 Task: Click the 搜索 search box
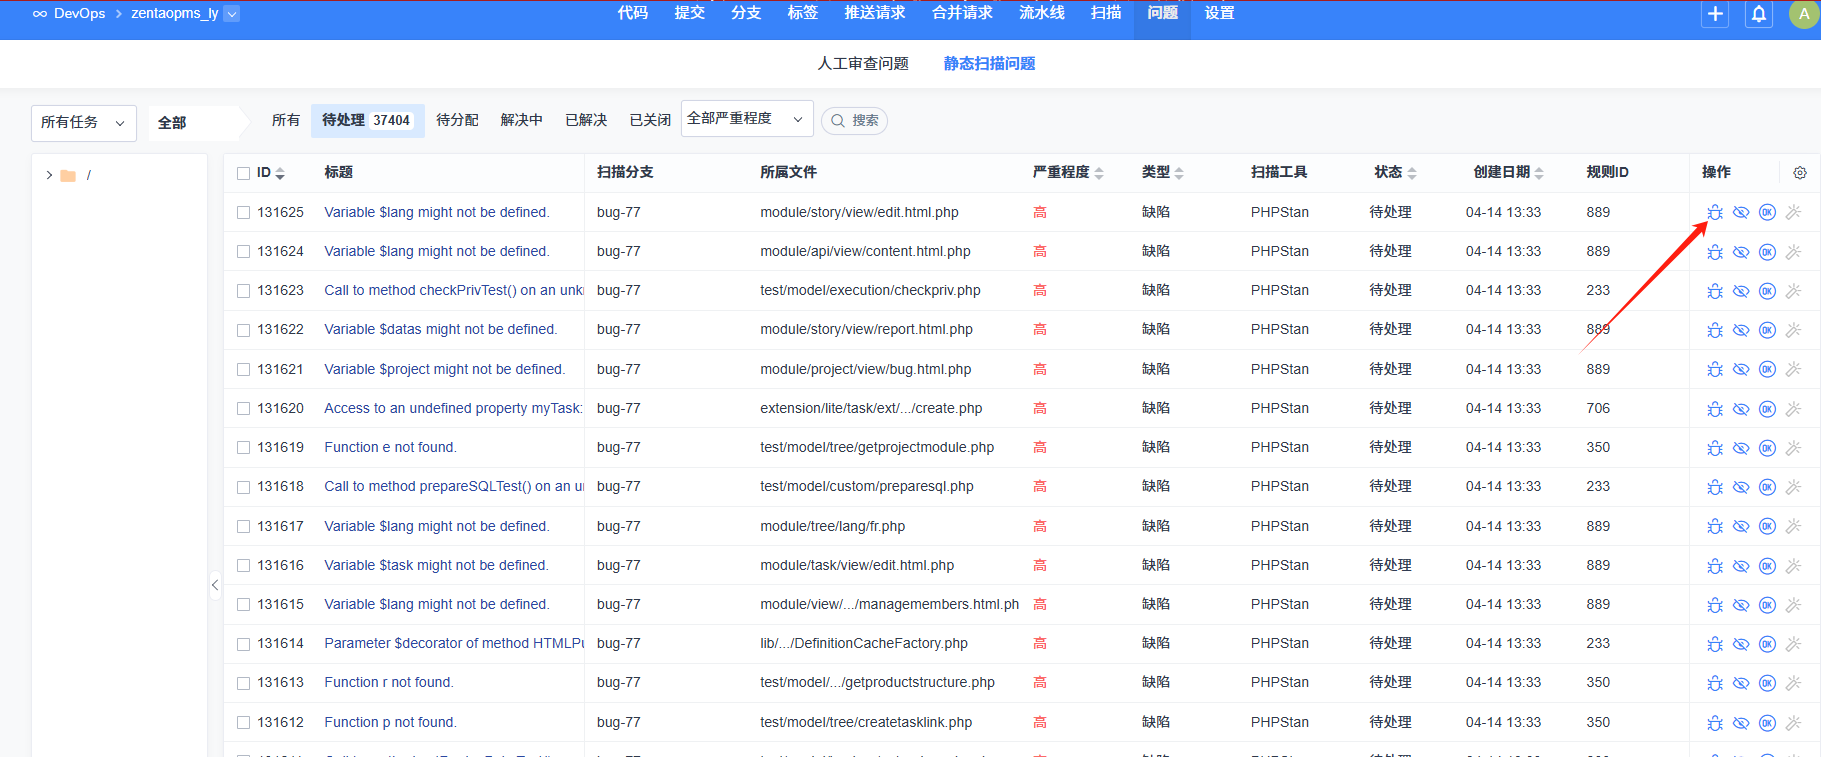855,120
